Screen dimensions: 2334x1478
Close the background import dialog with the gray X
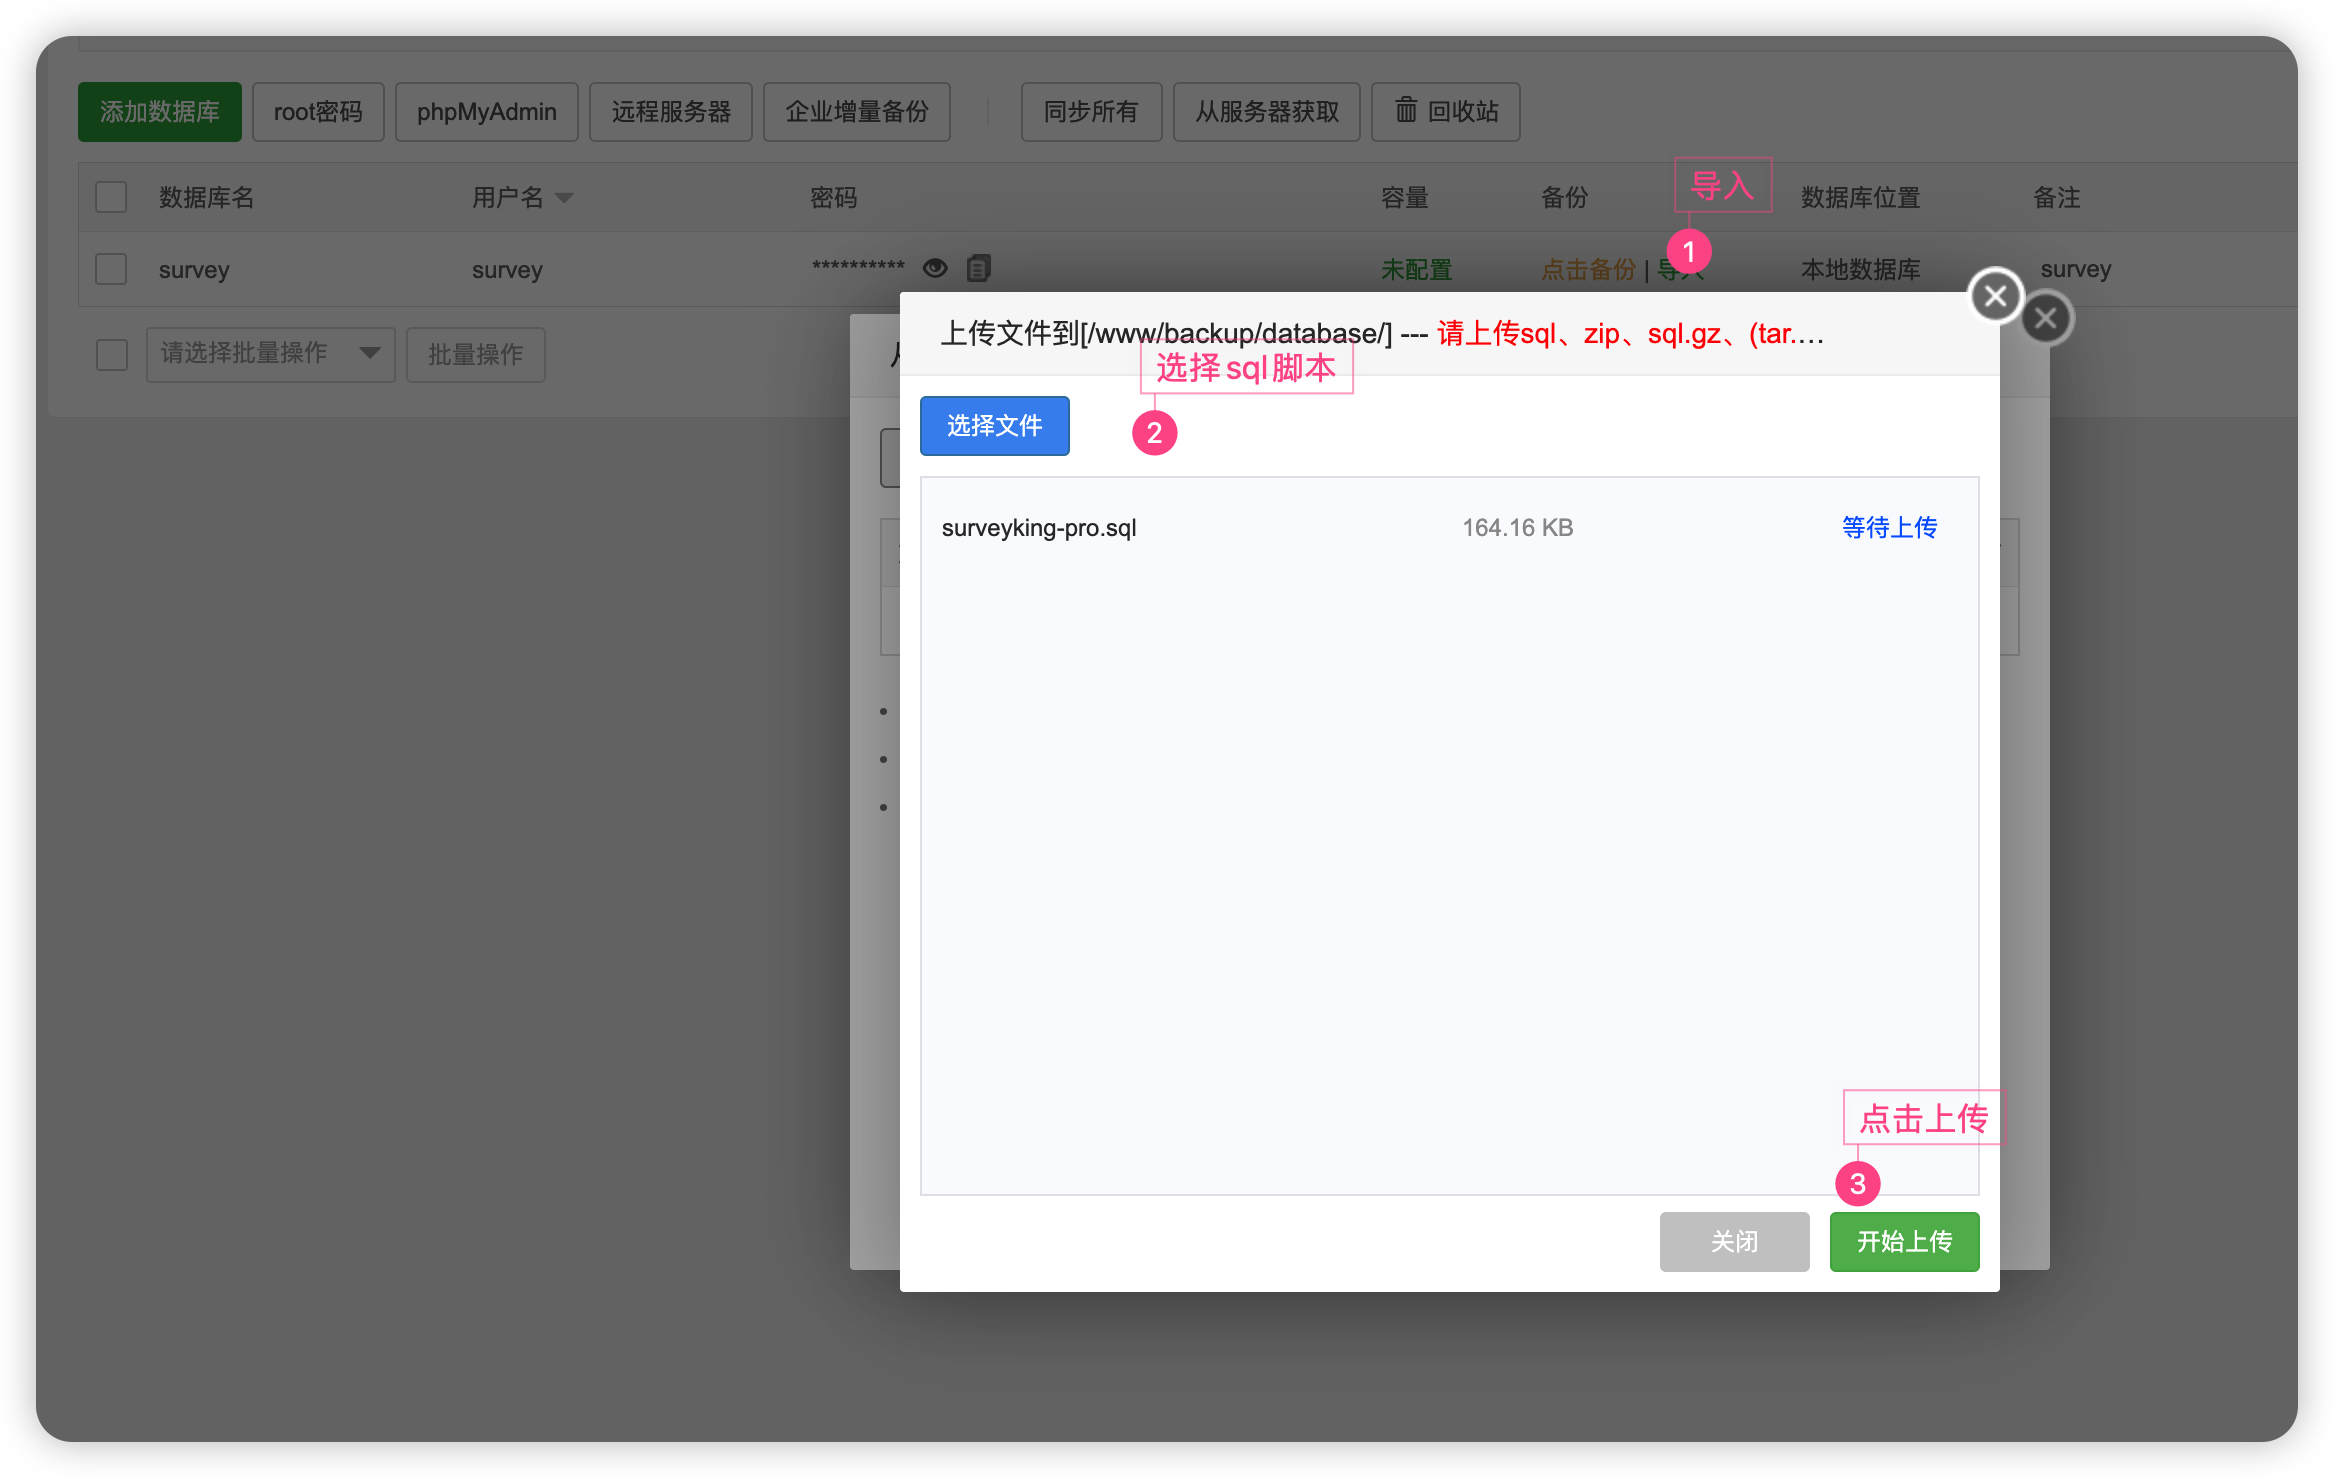click(x=2045, y=318)
